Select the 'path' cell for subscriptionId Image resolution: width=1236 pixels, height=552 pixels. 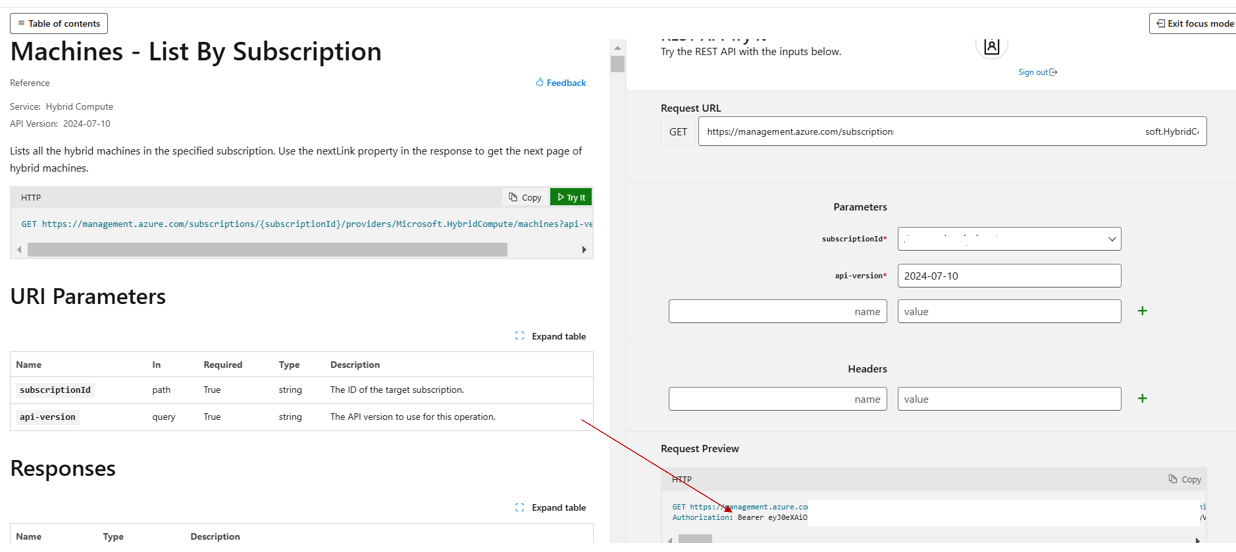[161, 390]
